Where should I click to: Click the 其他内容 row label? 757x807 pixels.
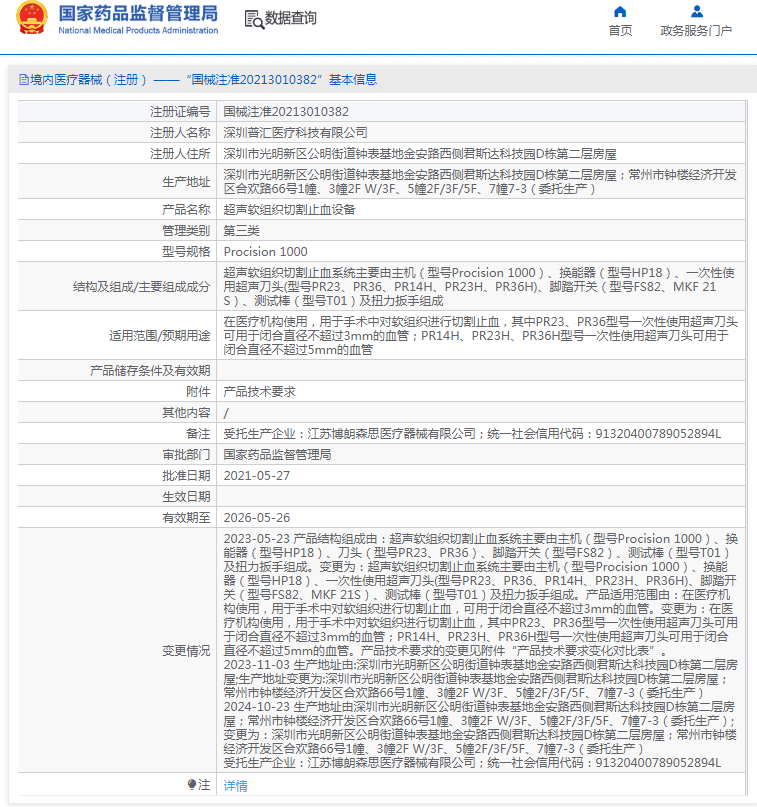pos(186,413)
